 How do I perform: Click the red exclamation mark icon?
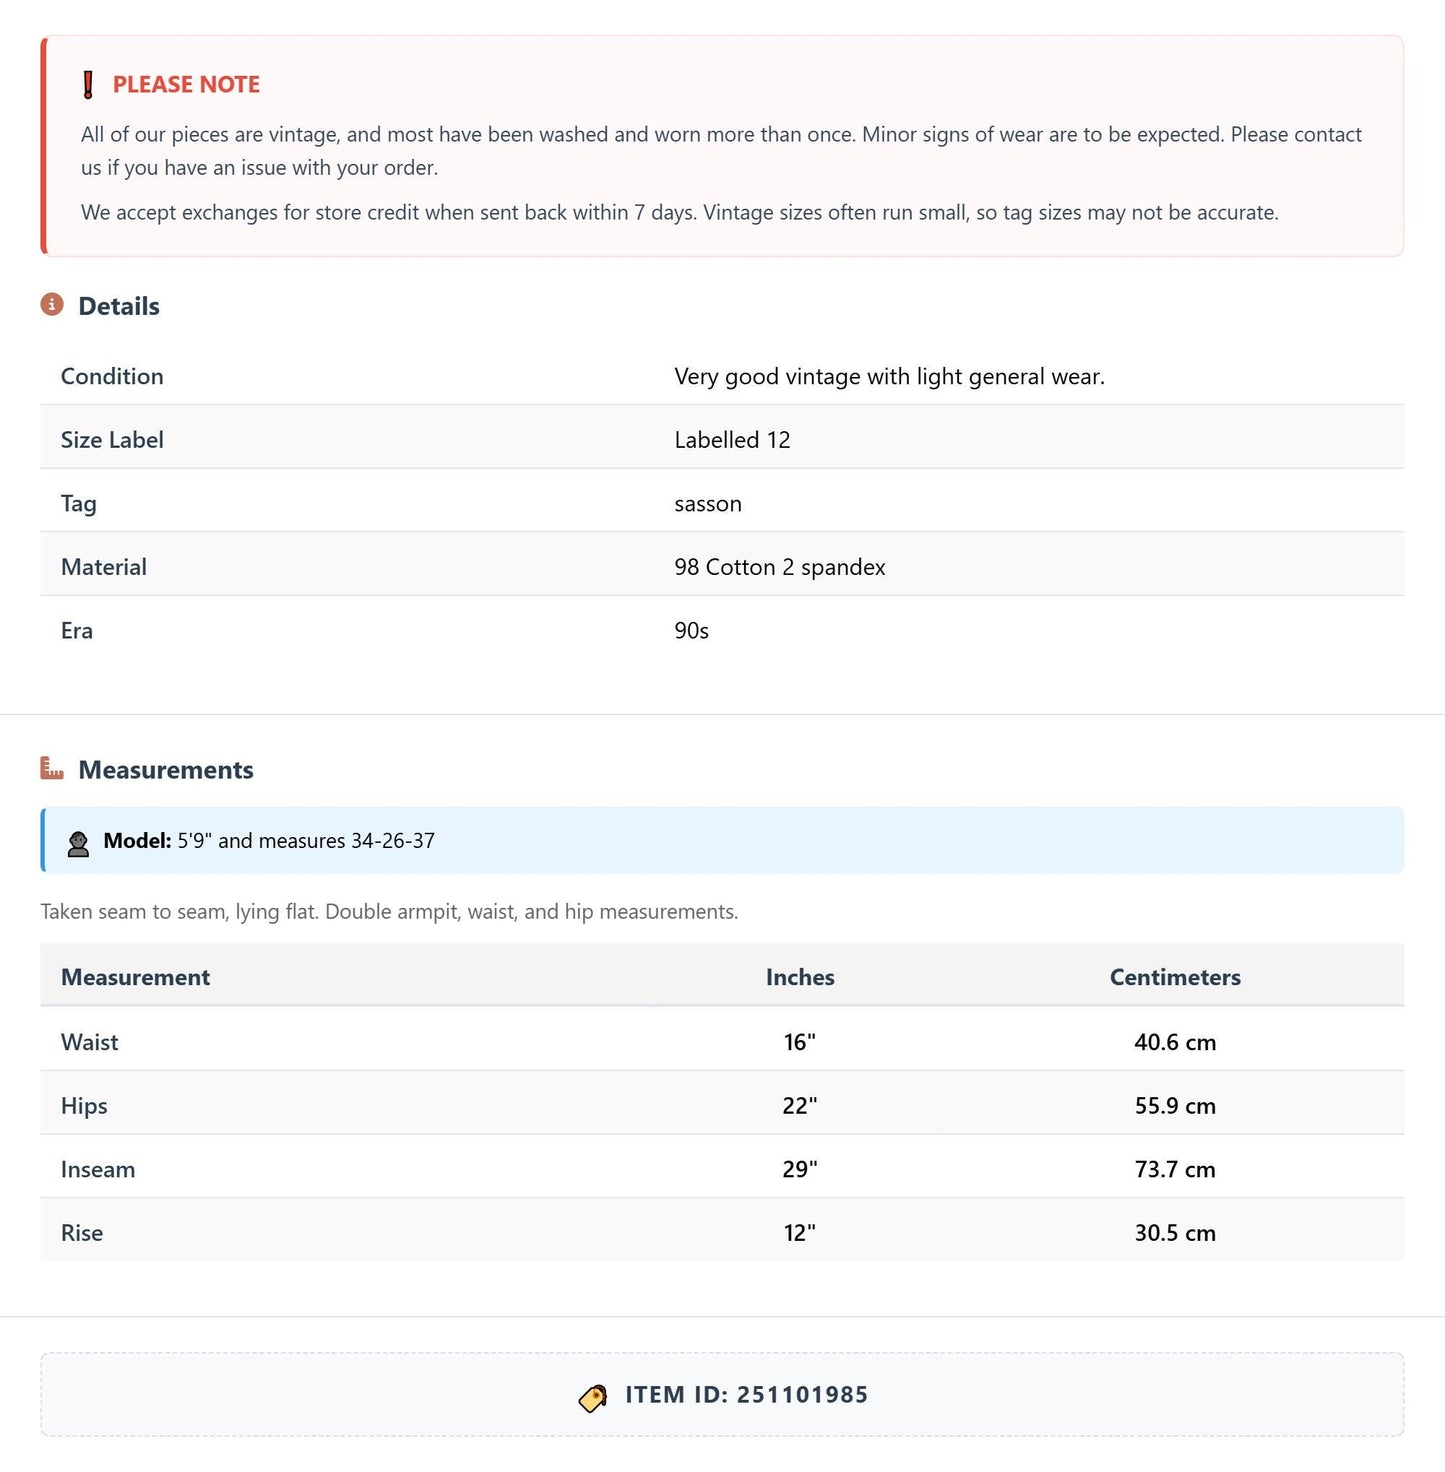click(88, 85)
